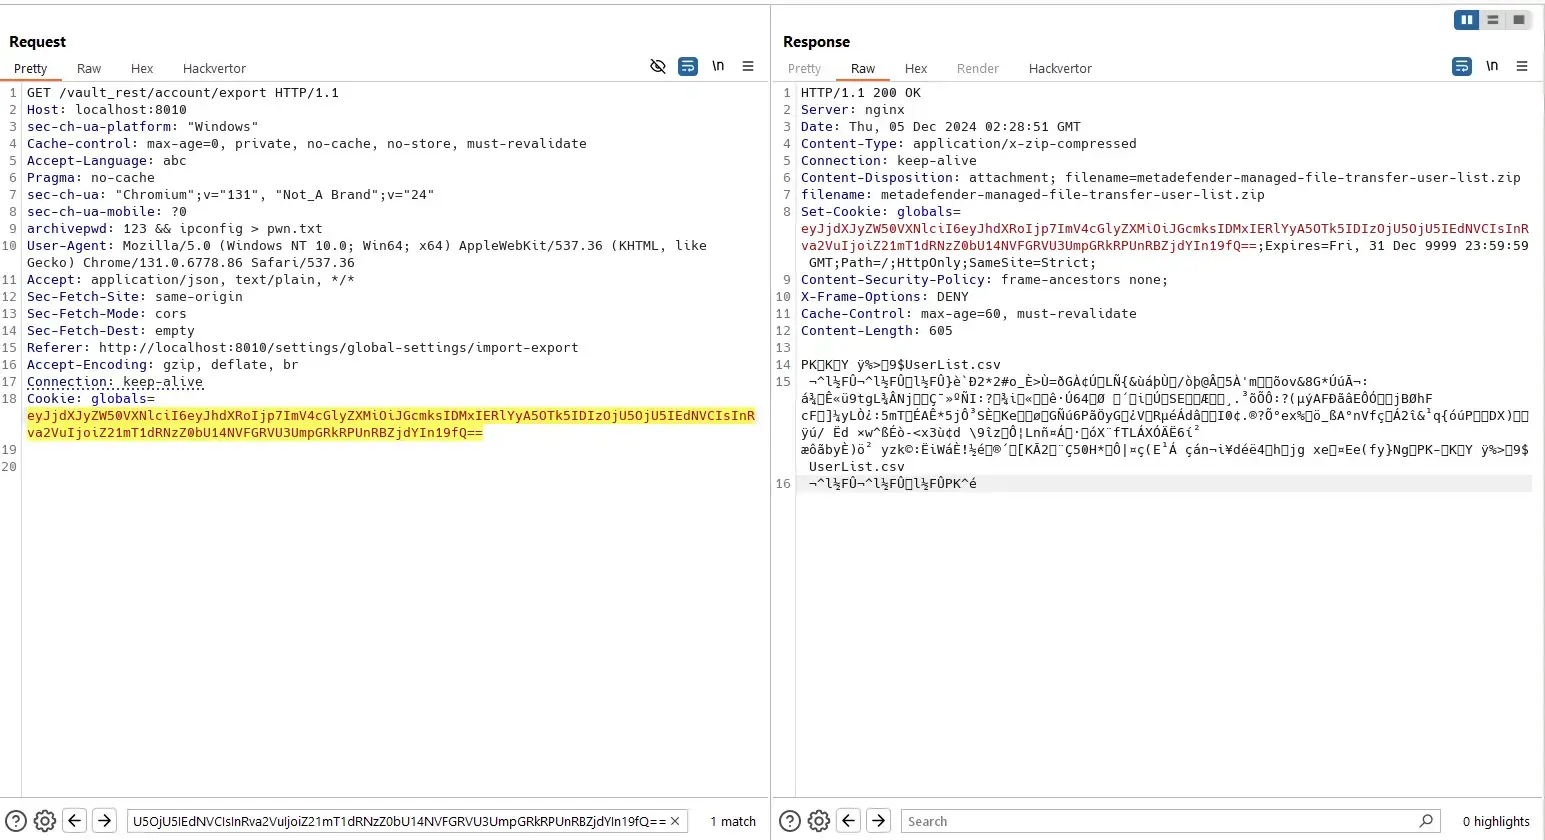This screenshot has width=1545, height=840.
Task: Open Response panel hamburger menu
Action: (x=1522, y=66)
